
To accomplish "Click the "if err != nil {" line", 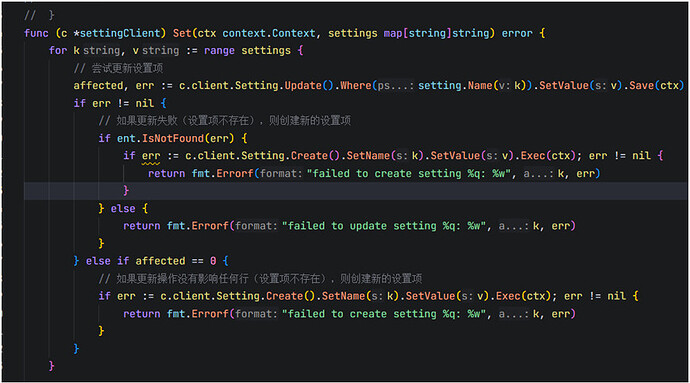I will 120,103.
